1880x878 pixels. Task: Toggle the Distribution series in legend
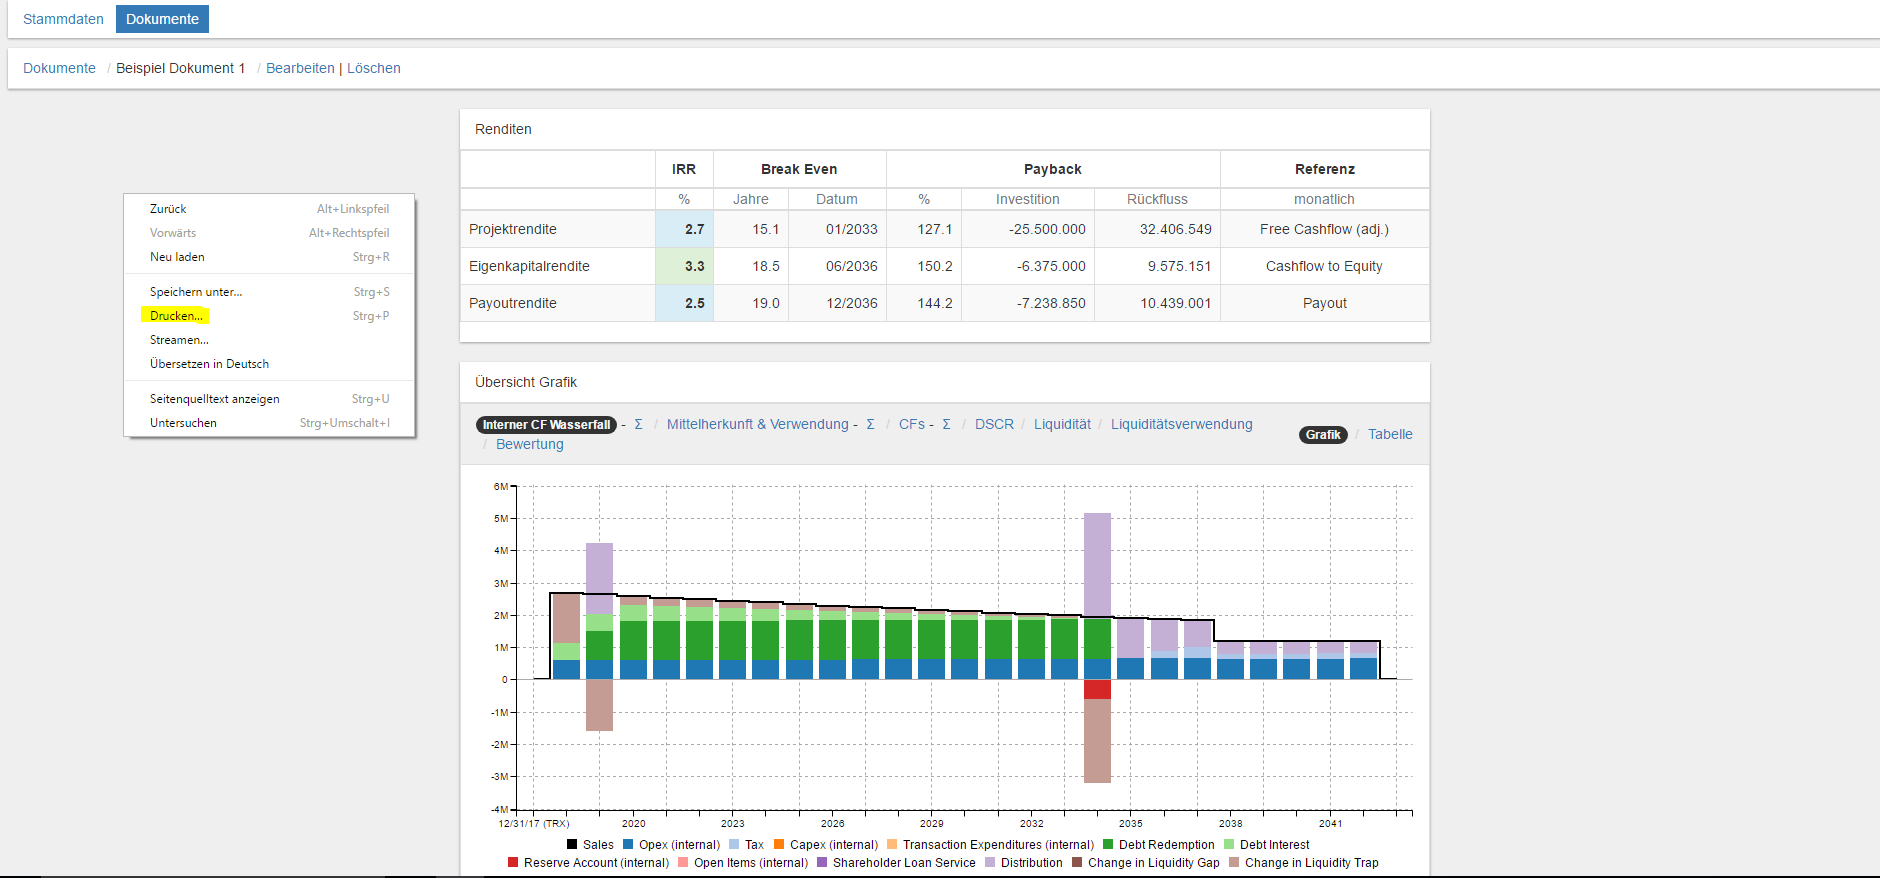(x=1031, y=863)
